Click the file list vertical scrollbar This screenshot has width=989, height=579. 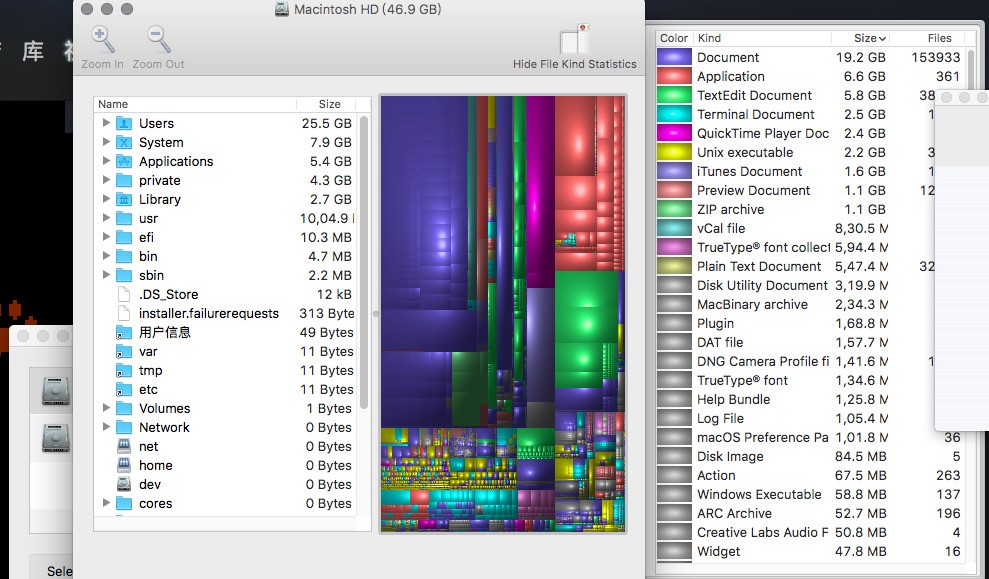(x=364, y=262)
